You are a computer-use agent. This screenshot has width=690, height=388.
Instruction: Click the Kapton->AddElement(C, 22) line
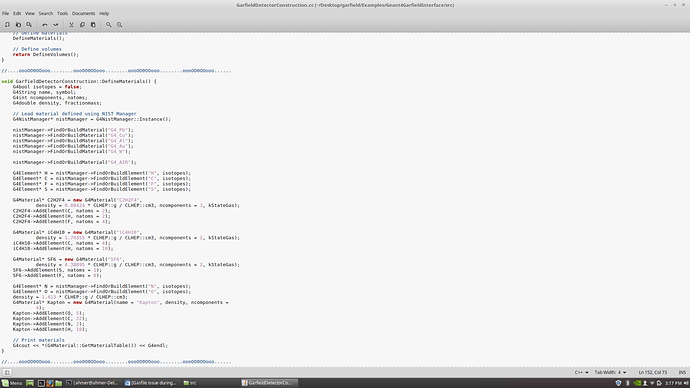50,318
